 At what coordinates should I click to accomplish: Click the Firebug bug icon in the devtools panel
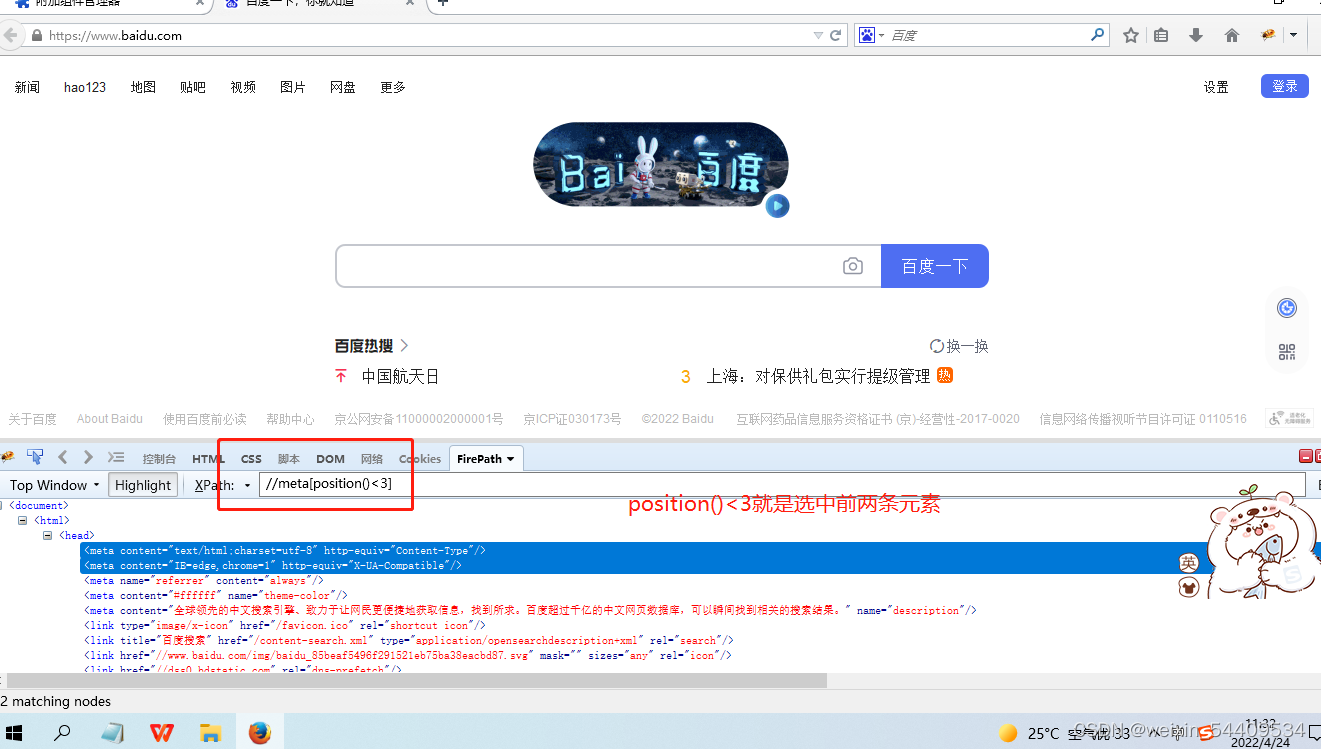click(8, 457)
